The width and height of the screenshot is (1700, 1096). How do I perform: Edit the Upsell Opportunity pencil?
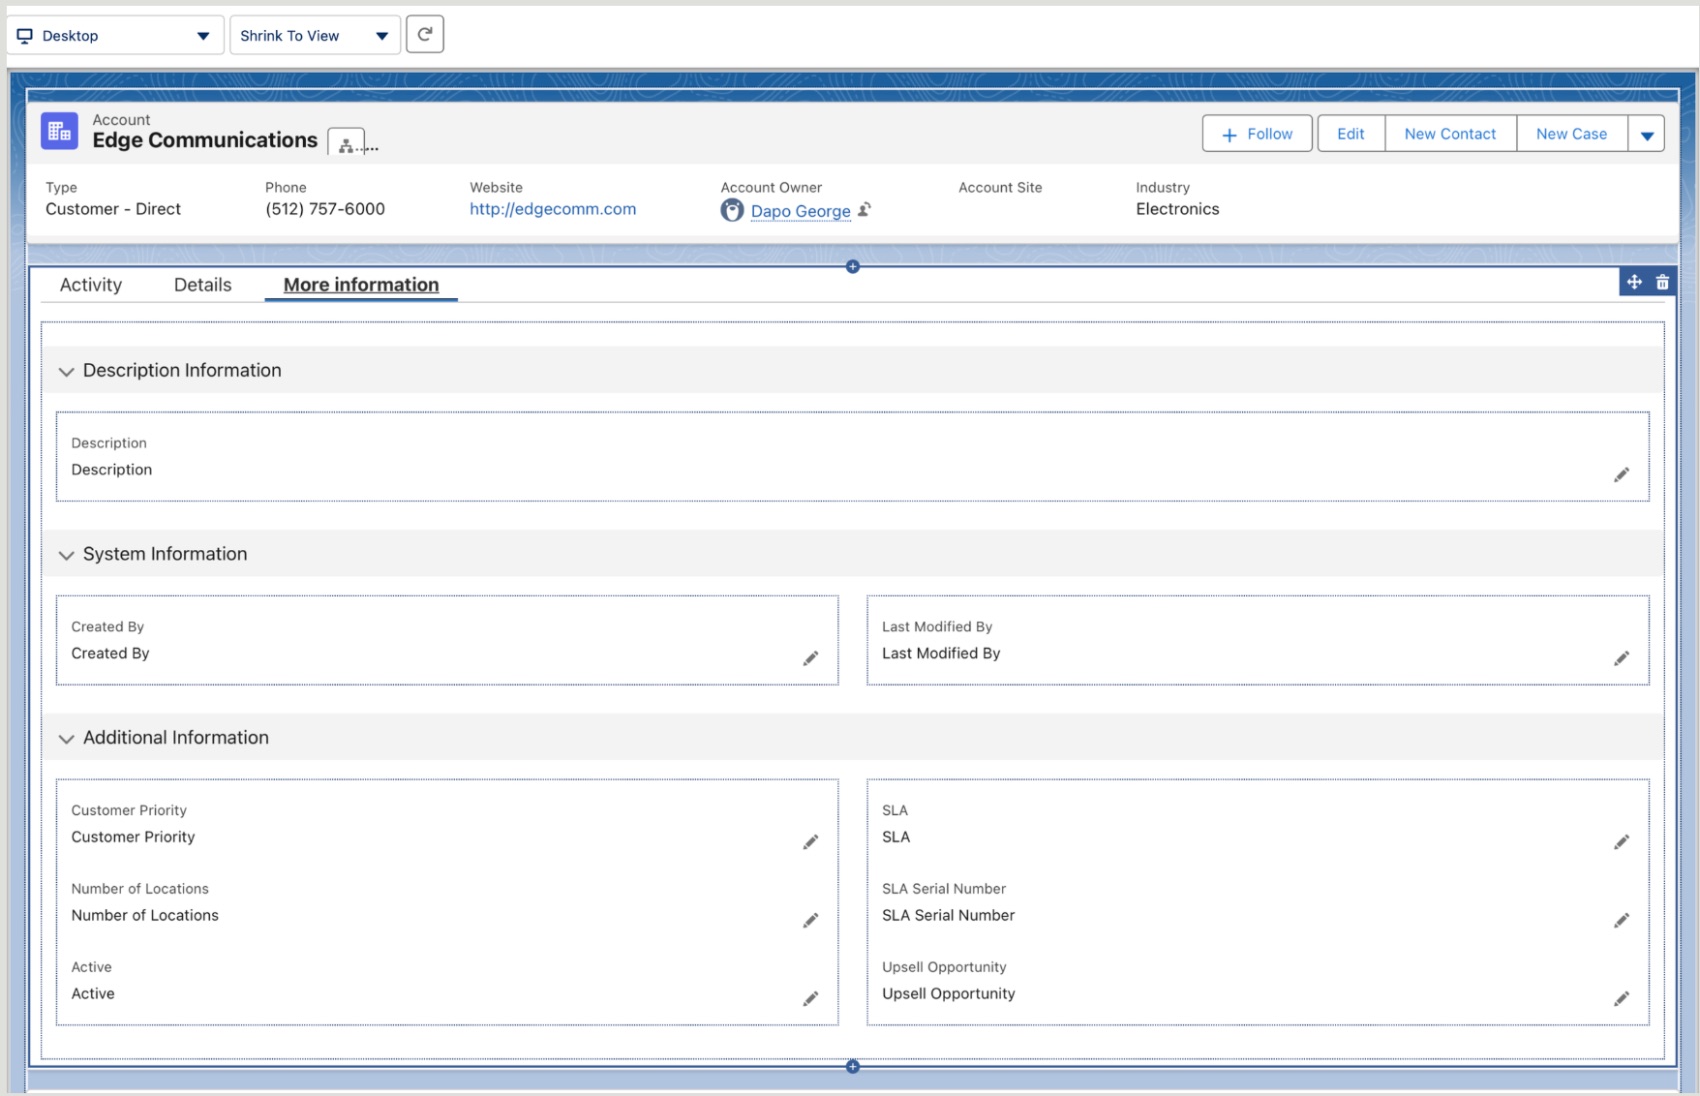pos(1621,998)
